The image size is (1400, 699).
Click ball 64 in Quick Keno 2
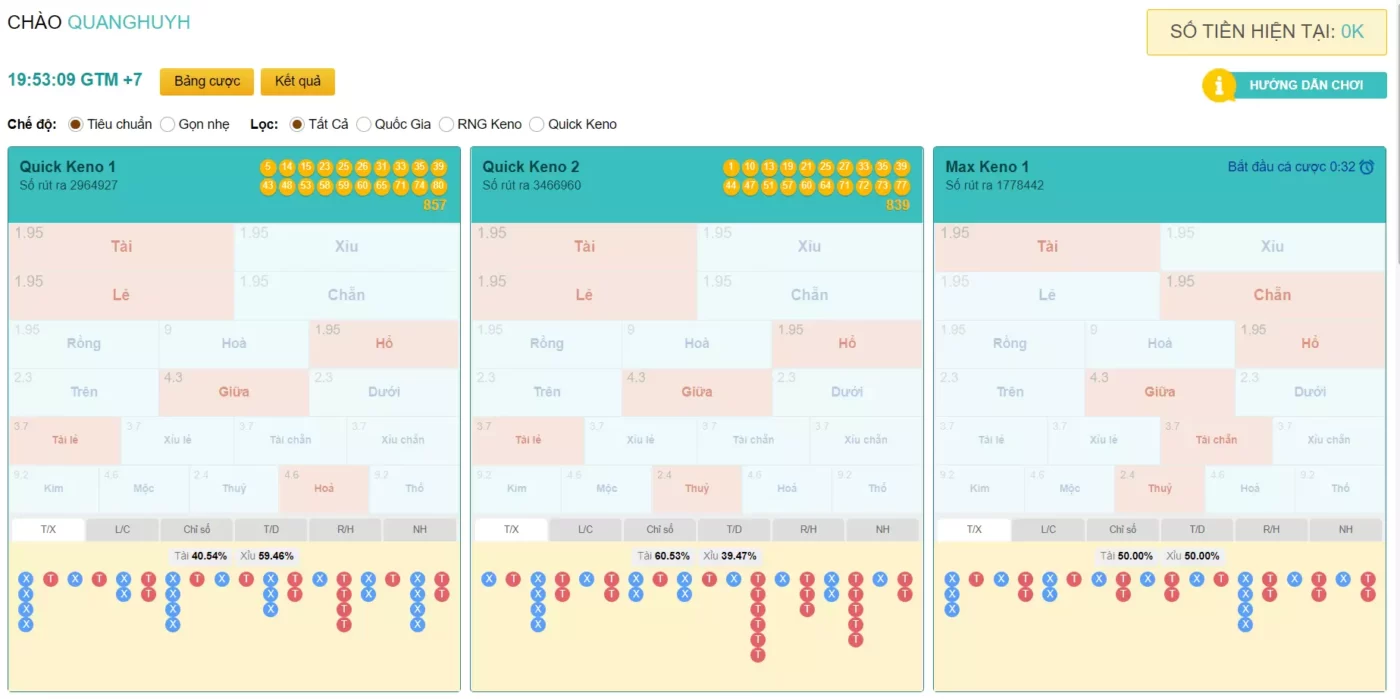(x=826, y=186)
